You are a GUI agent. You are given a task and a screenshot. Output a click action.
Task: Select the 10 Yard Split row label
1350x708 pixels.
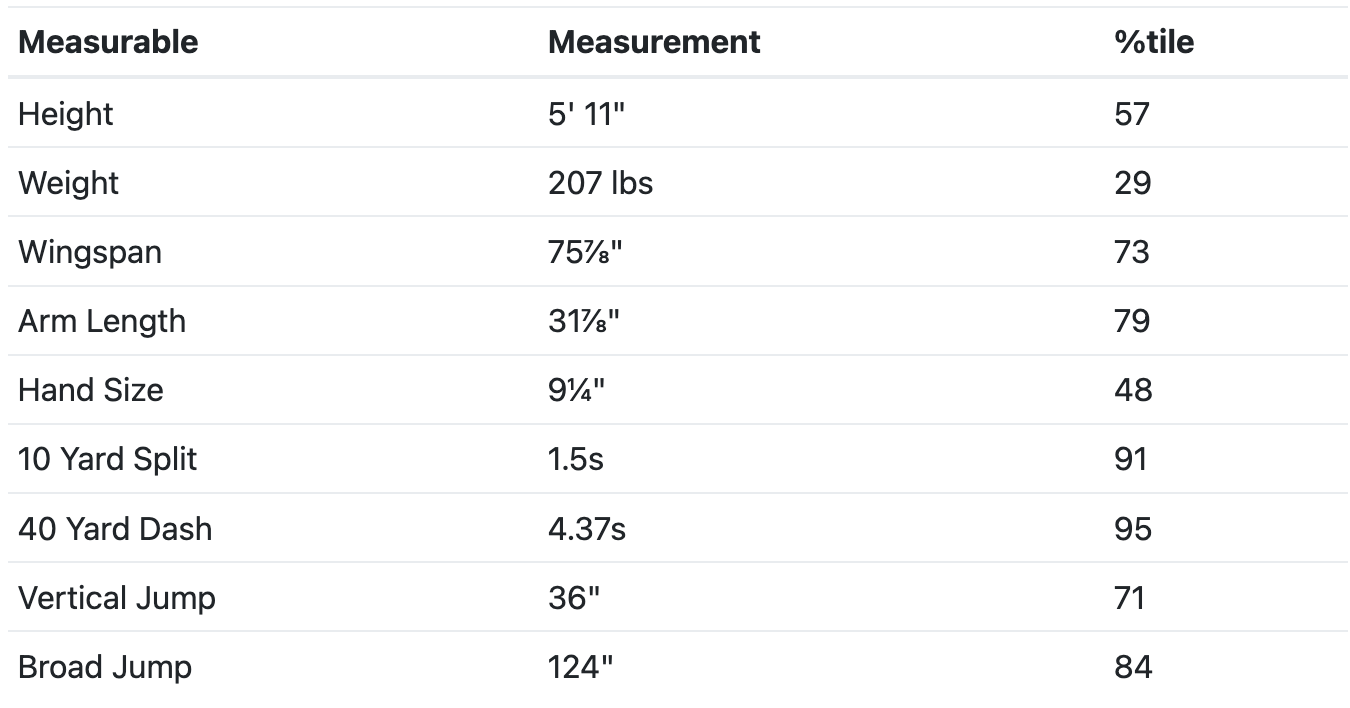coord(108,459)
